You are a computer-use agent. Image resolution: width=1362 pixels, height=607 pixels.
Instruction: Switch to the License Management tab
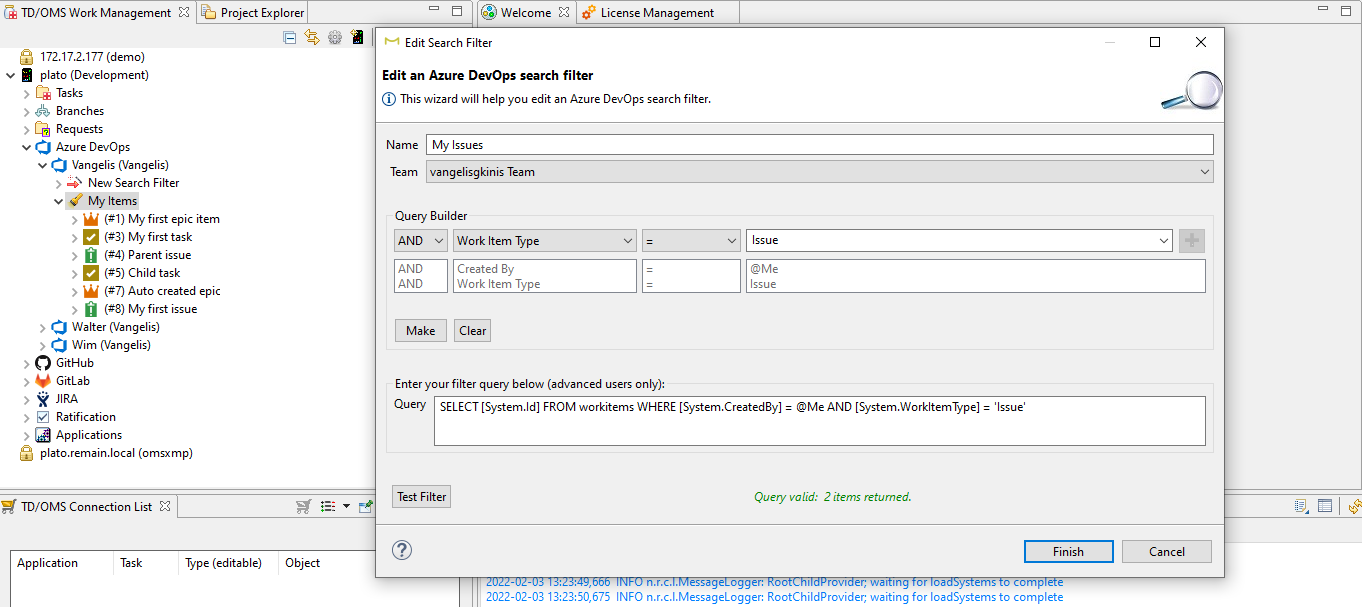point(656,13)
